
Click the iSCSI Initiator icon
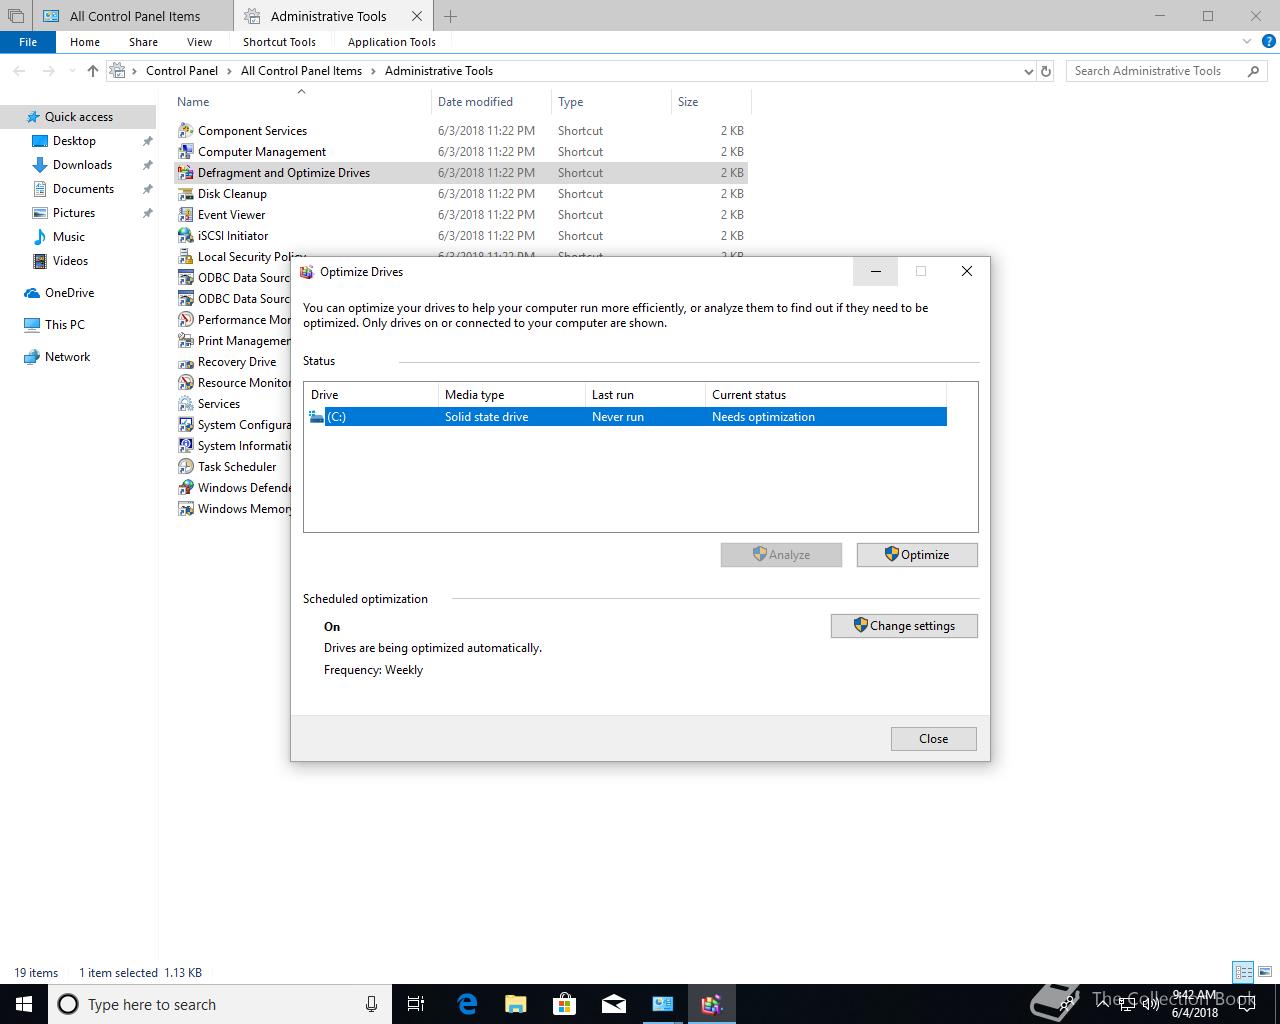tap(185, 236)
